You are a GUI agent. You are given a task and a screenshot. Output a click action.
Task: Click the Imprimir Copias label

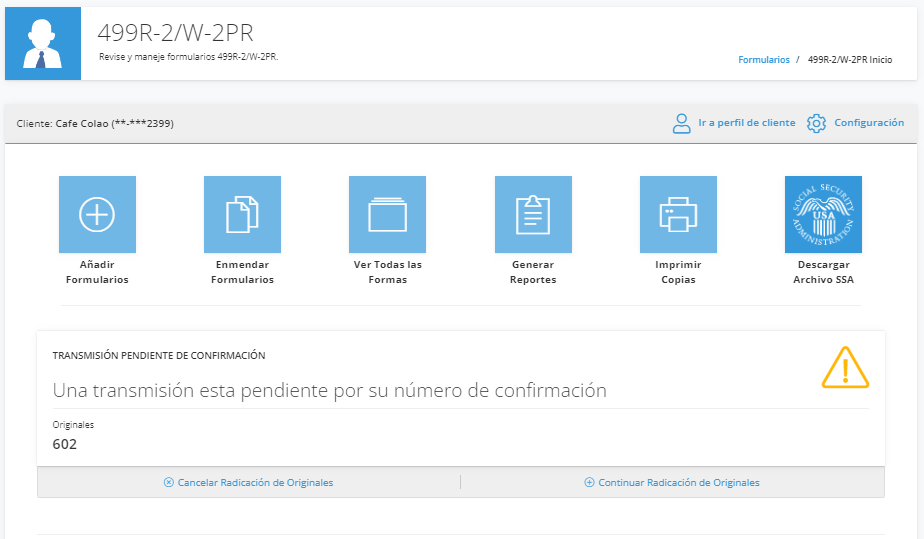(x=678, y=272)
